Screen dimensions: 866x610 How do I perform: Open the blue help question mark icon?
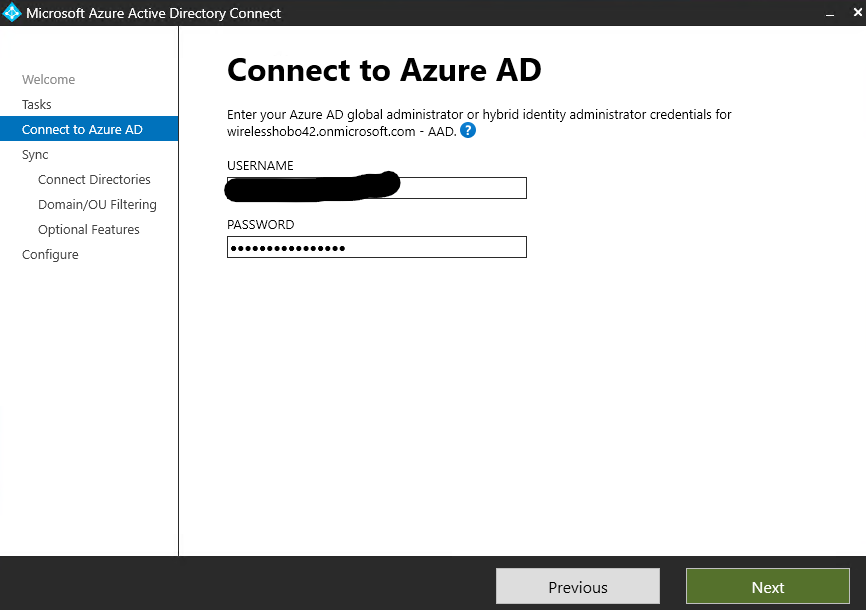[468, 131]
